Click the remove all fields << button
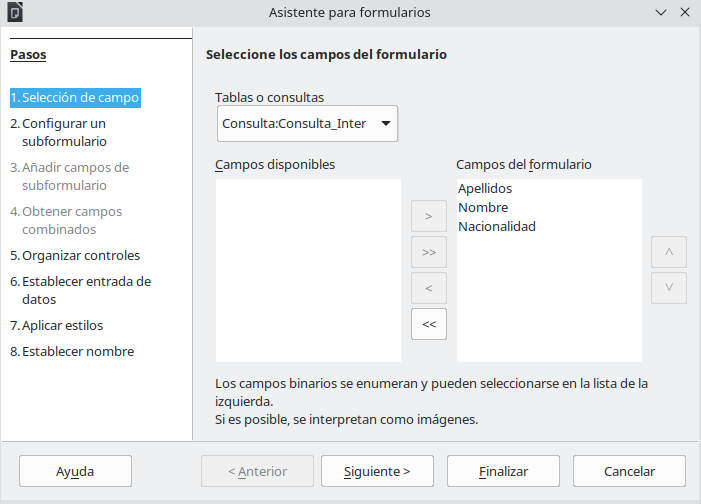This screenshot has width=701, height=504. pyautogui.click(x=429, y=324)
